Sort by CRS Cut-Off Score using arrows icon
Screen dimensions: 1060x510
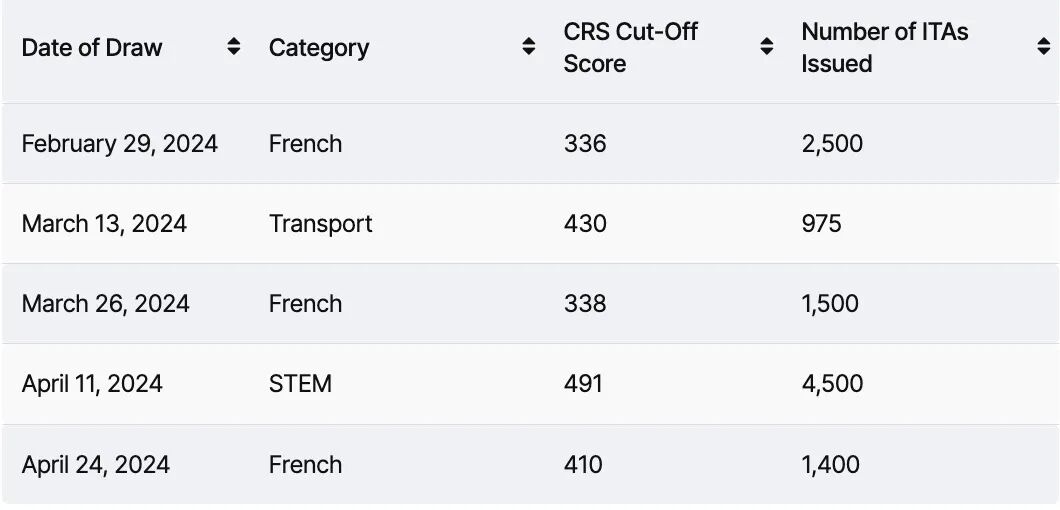tap(767, 47)
